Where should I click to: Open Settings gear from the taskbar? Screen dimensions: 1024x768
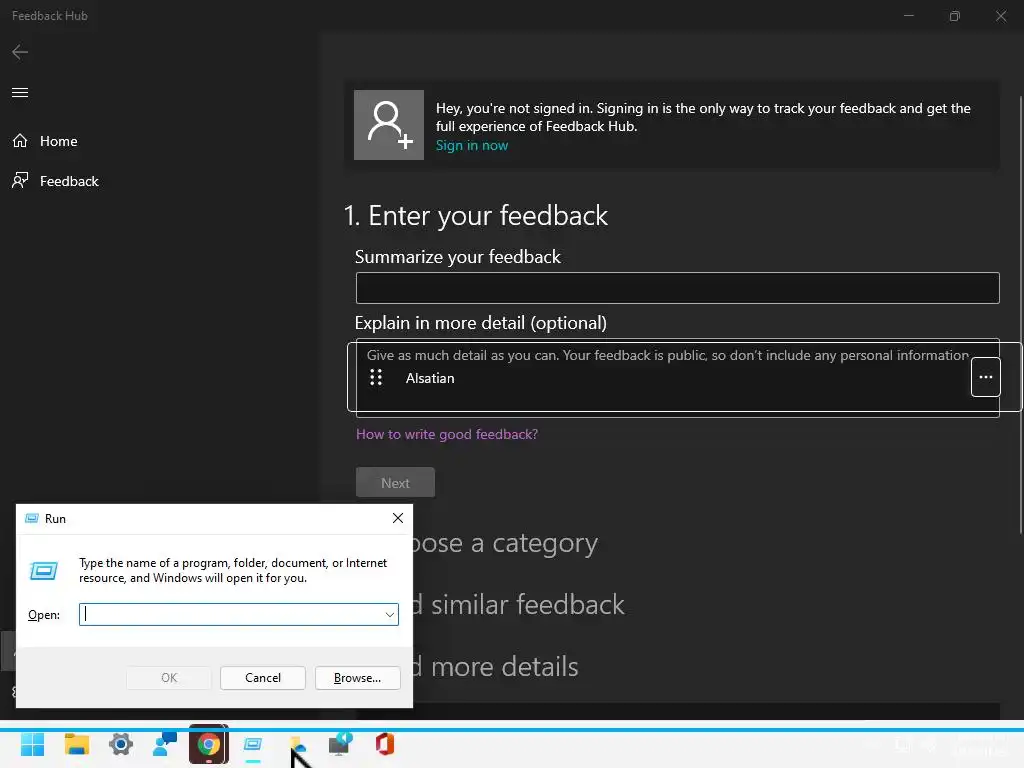point(120,744)
